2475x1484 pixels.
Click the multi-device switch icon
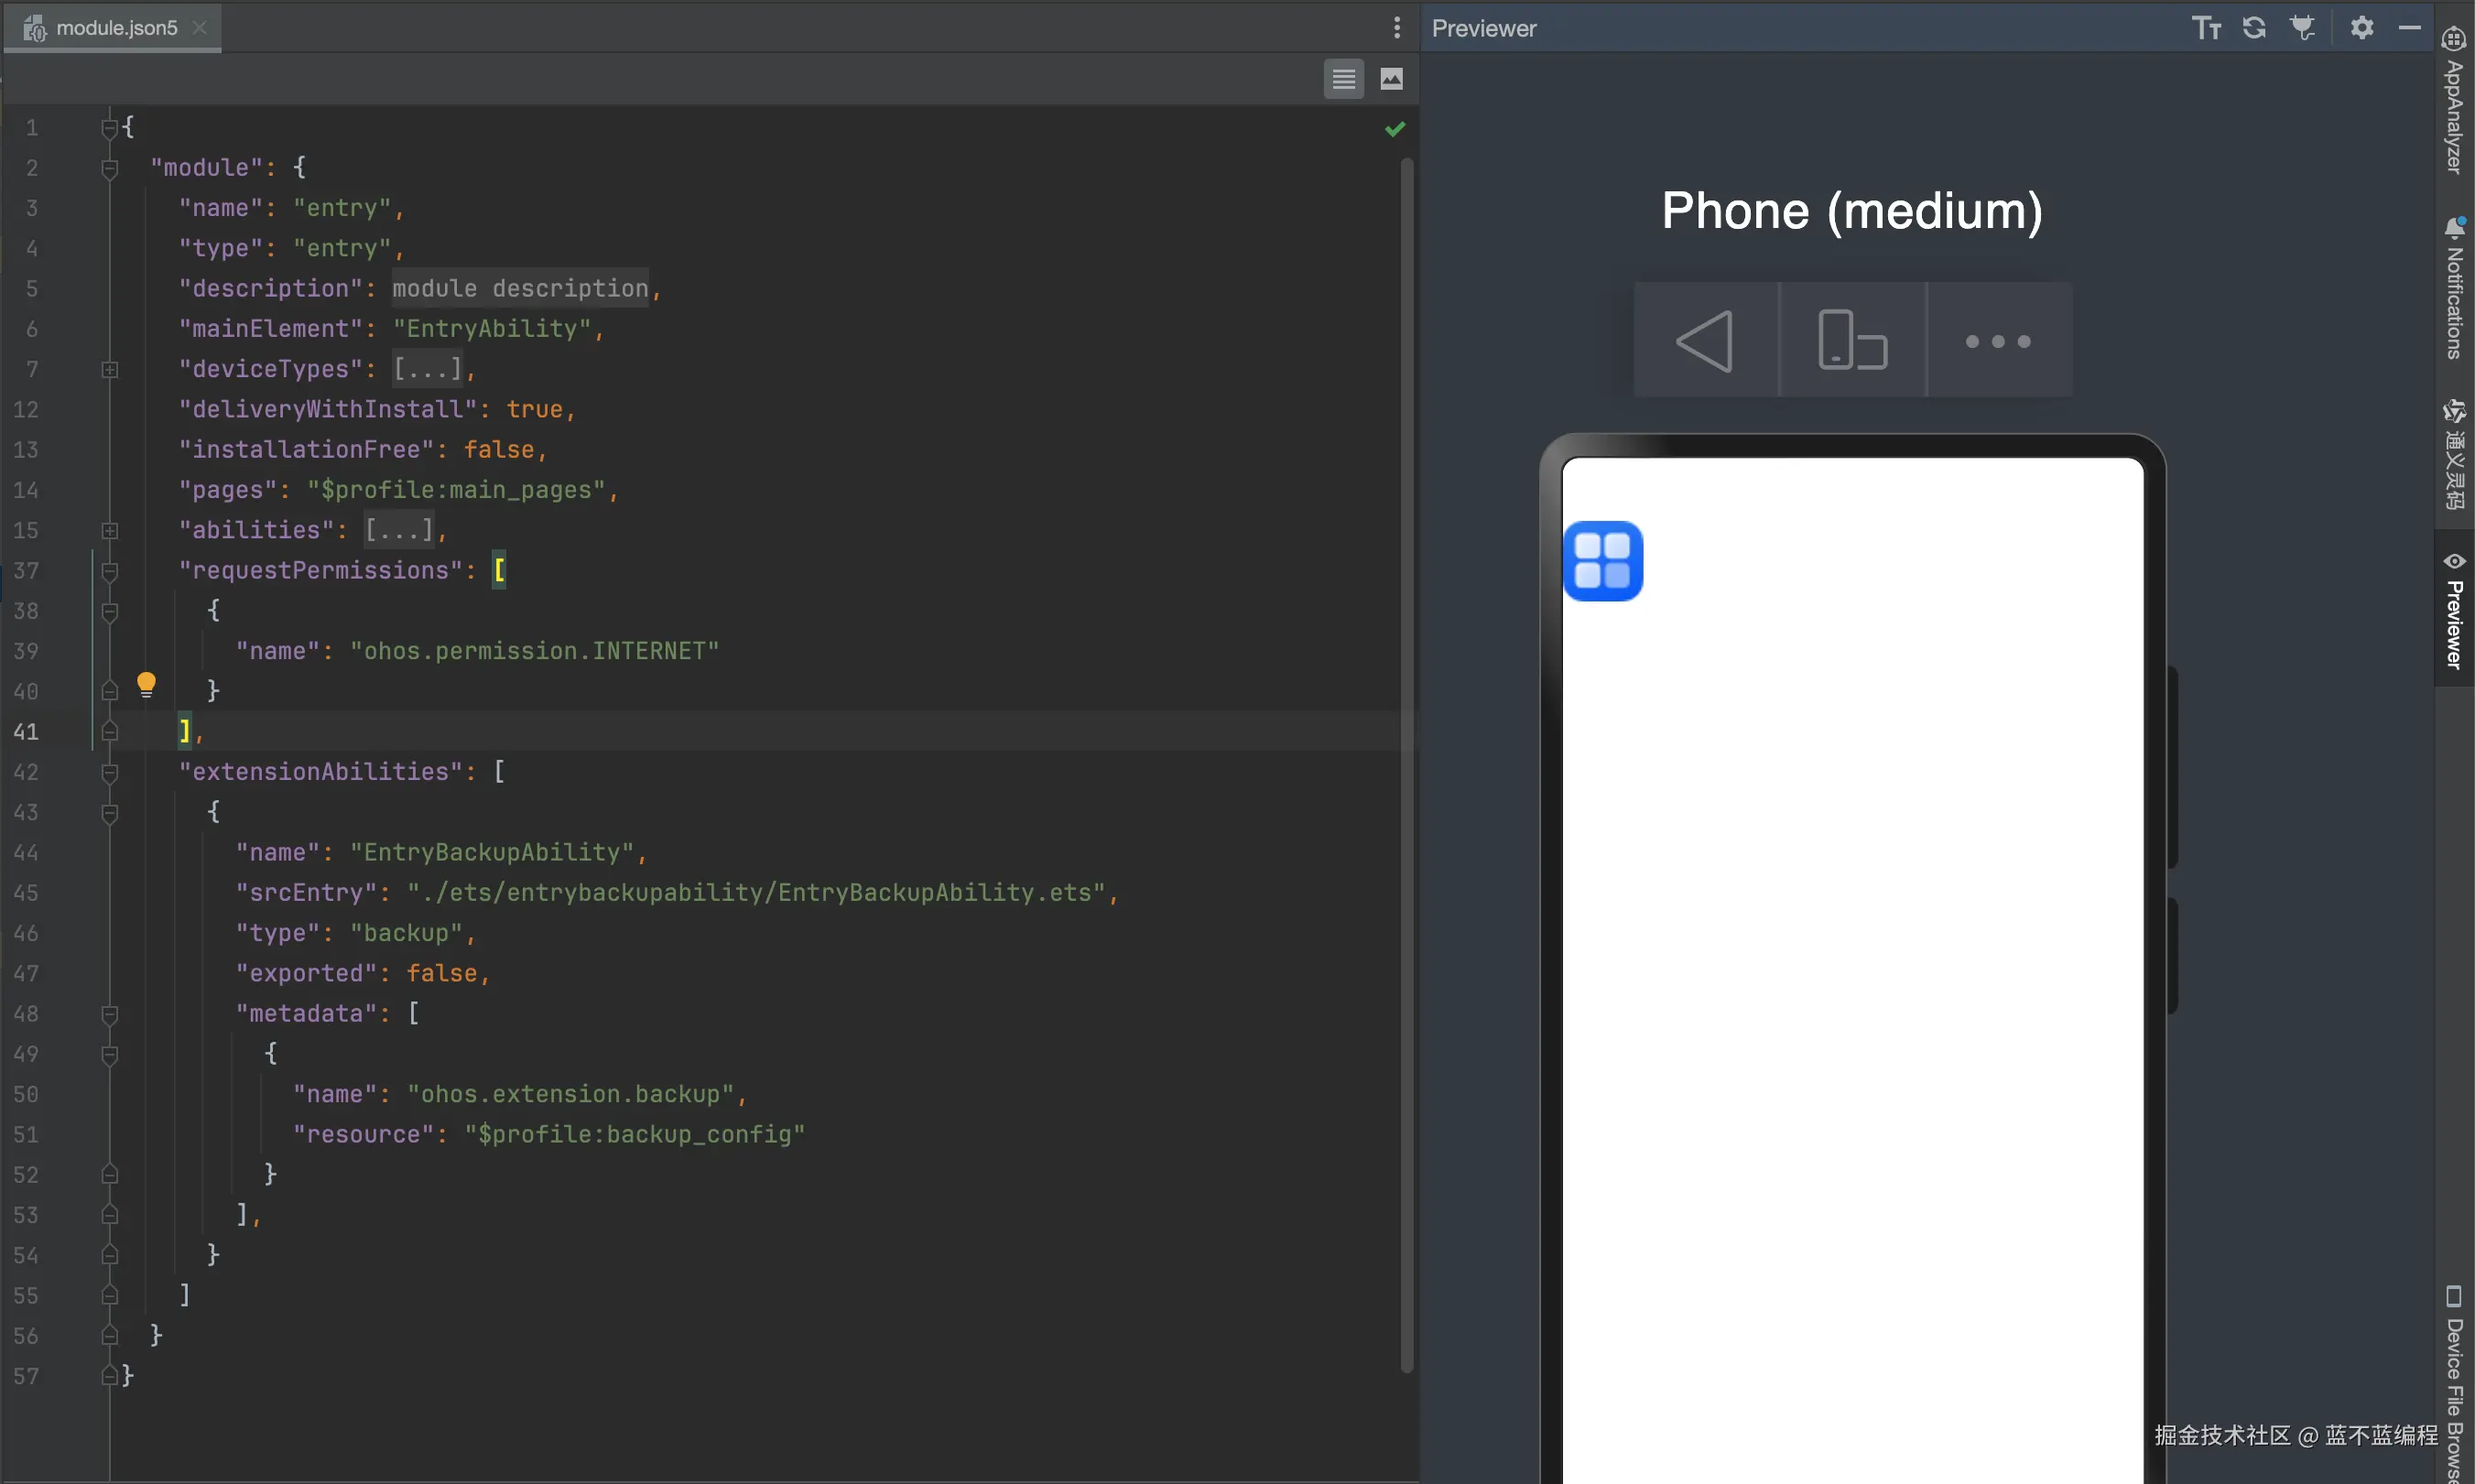click(x=1852, y=340)
